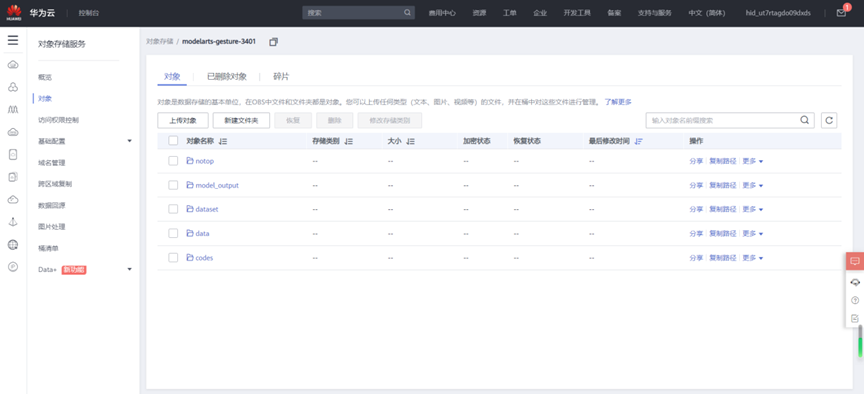The width and height of the screenshot is (864, 394).
Task: Click the red feedback chat icon on the right edge
Action: pyautogui.click(x=855, y=261)
